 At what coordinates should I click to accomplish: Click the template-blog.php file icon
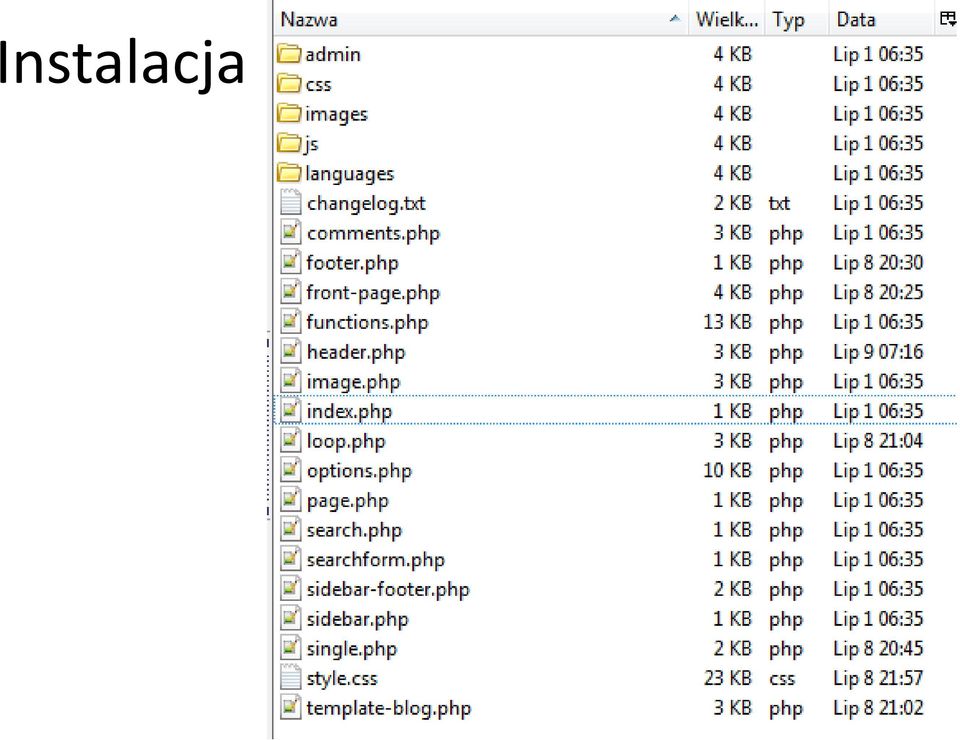290,708
